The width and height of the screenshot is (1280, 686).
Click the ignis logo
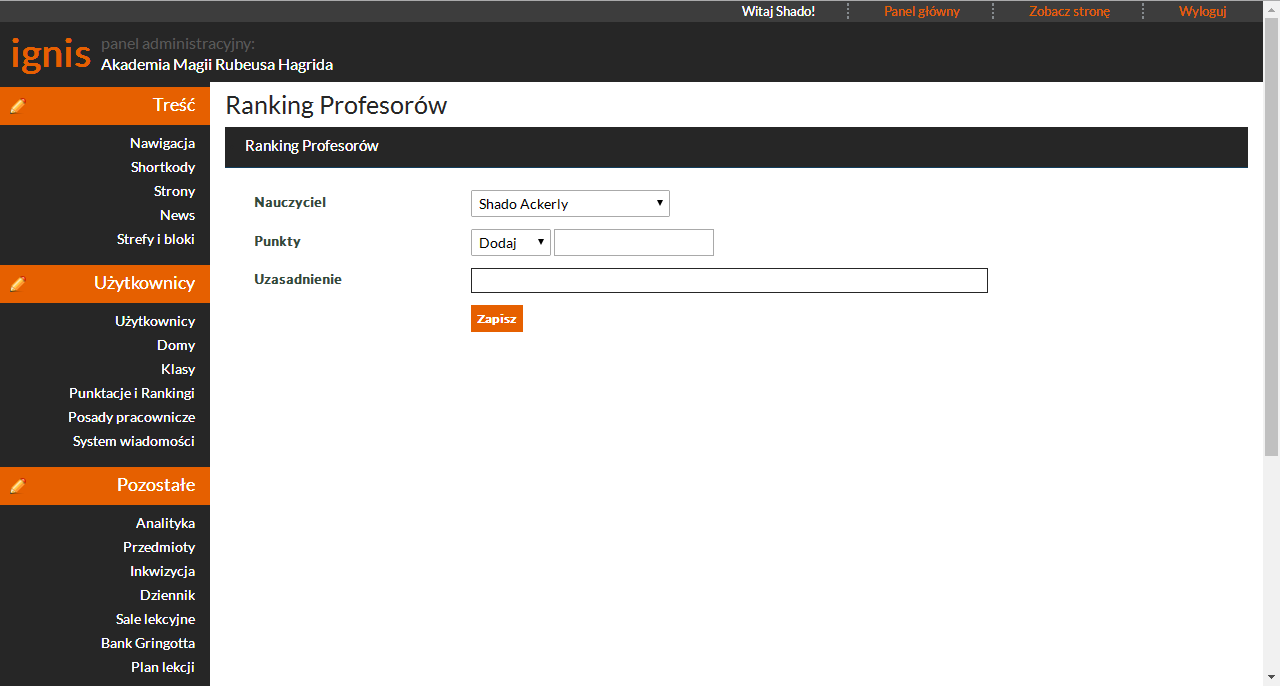[50, 54]
